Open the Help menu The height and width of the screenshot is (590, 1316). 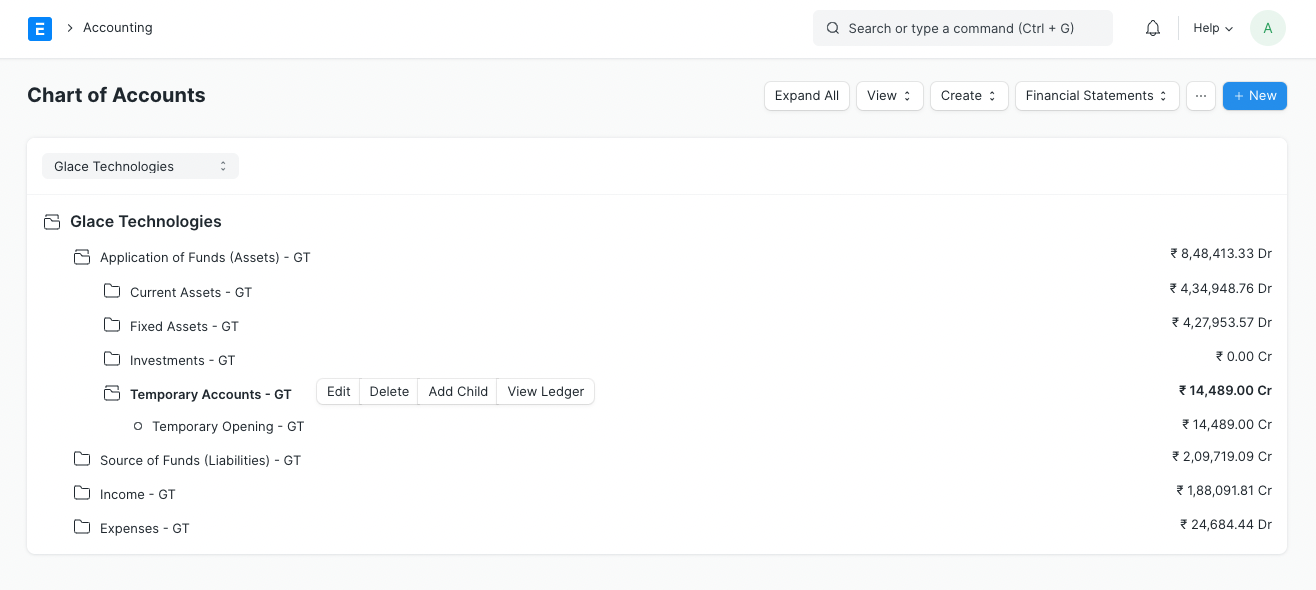point(1212,28)
